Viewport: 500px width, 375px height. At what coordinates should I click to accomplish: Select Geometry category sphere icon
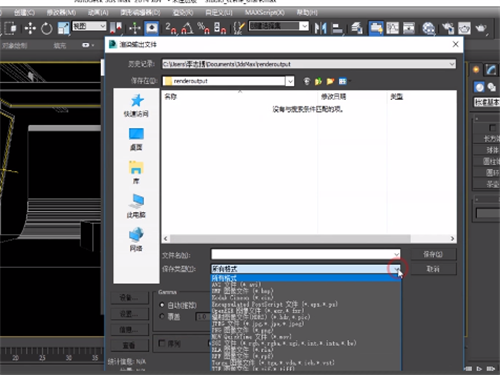pos(480,87)
